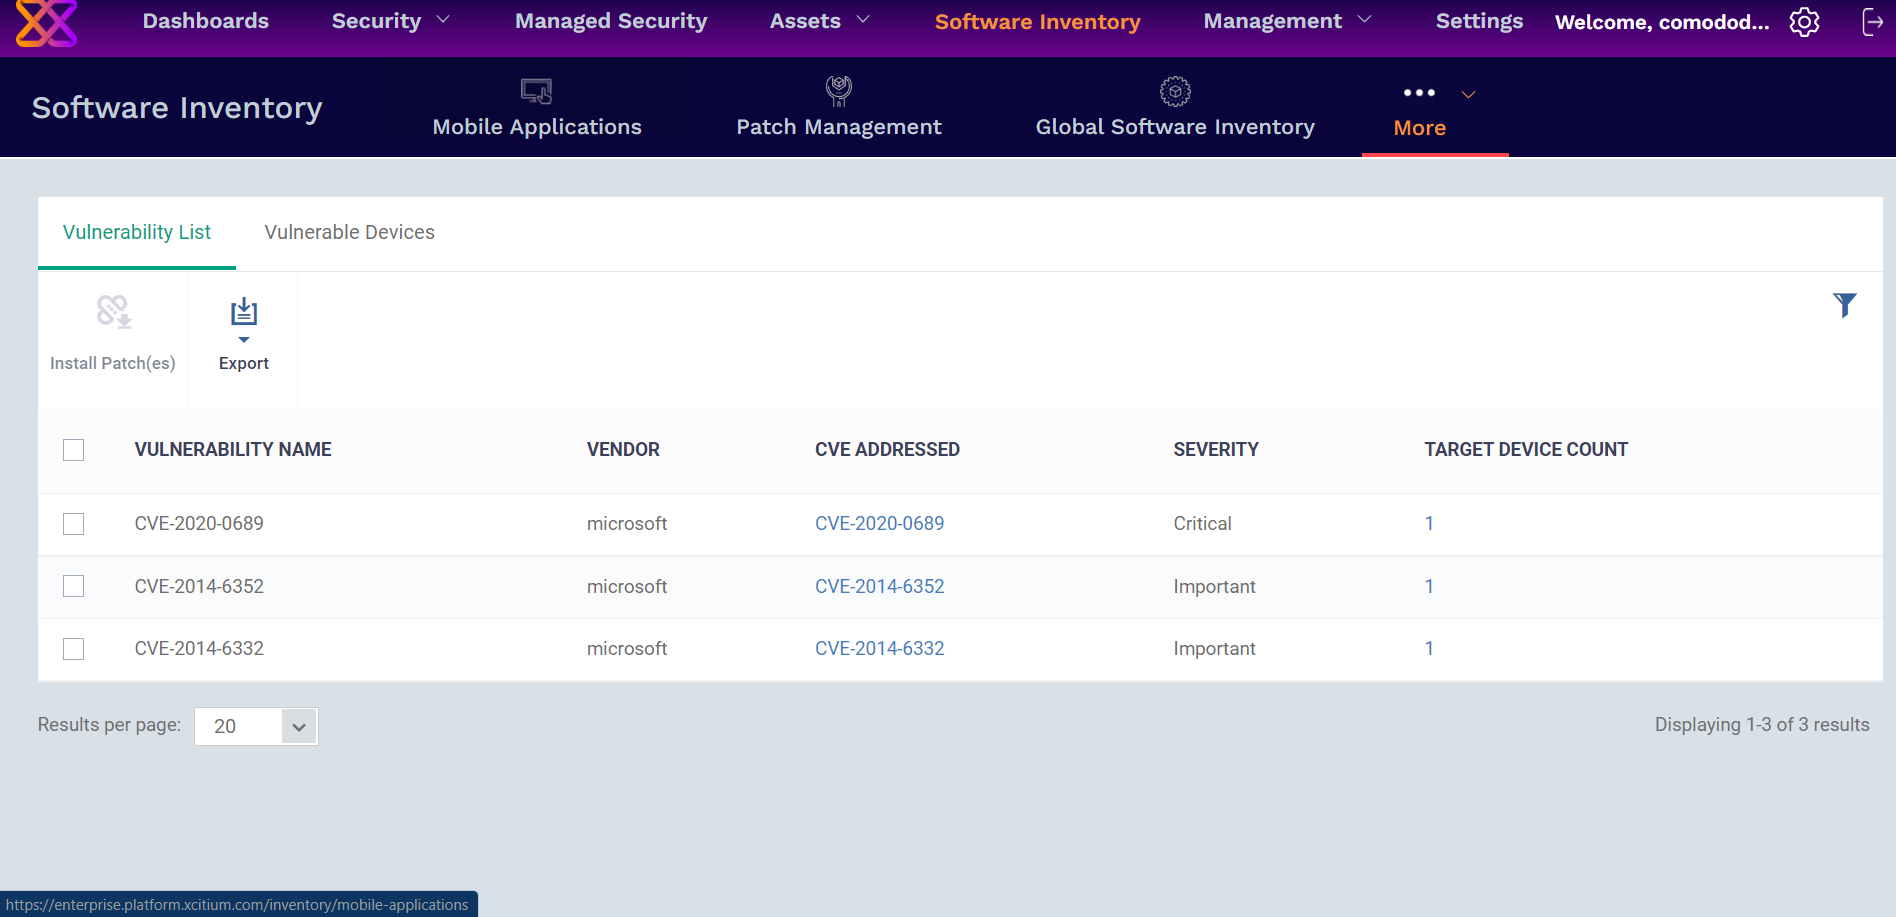Click the Xcitium logo
Screen dimensions: 1896x917
pyautogui.click(x=45, y=24)
